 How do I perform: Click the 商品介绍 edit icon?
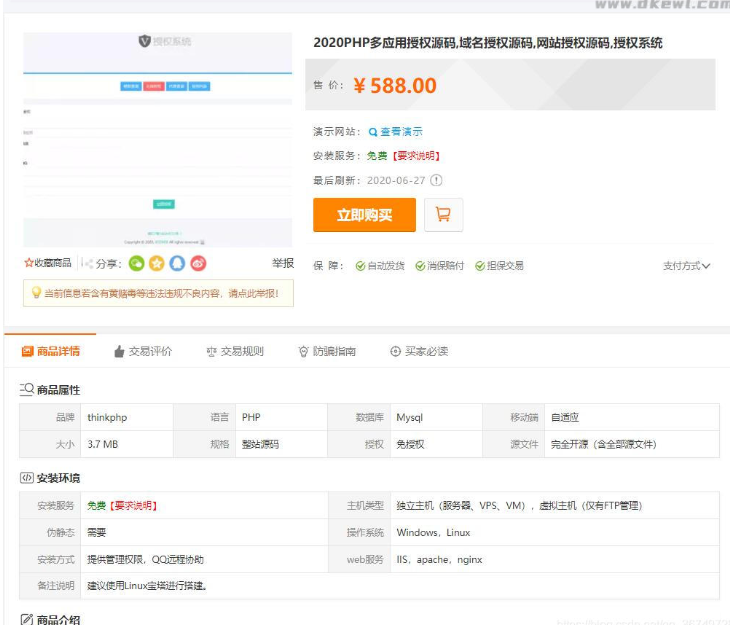click(27, 619)
